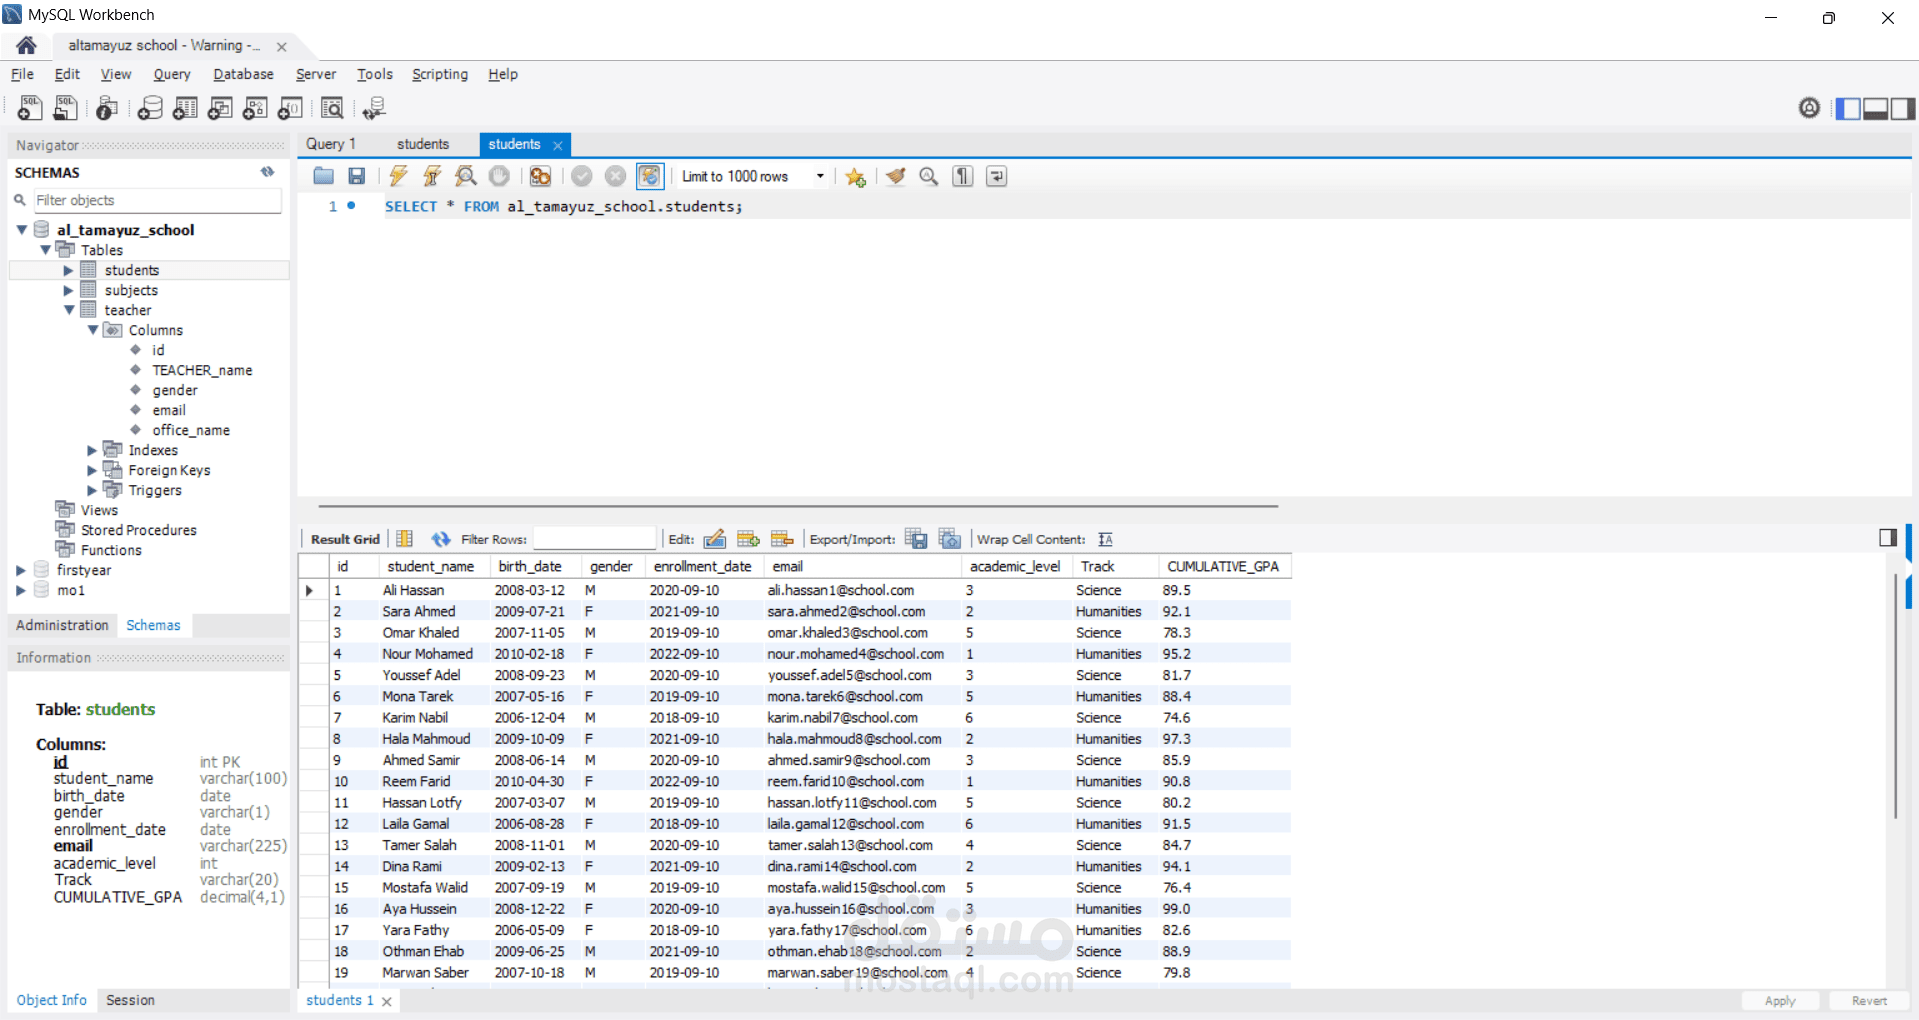Expand the students table node
The image size is (1919, 1020).
point(68,270)
